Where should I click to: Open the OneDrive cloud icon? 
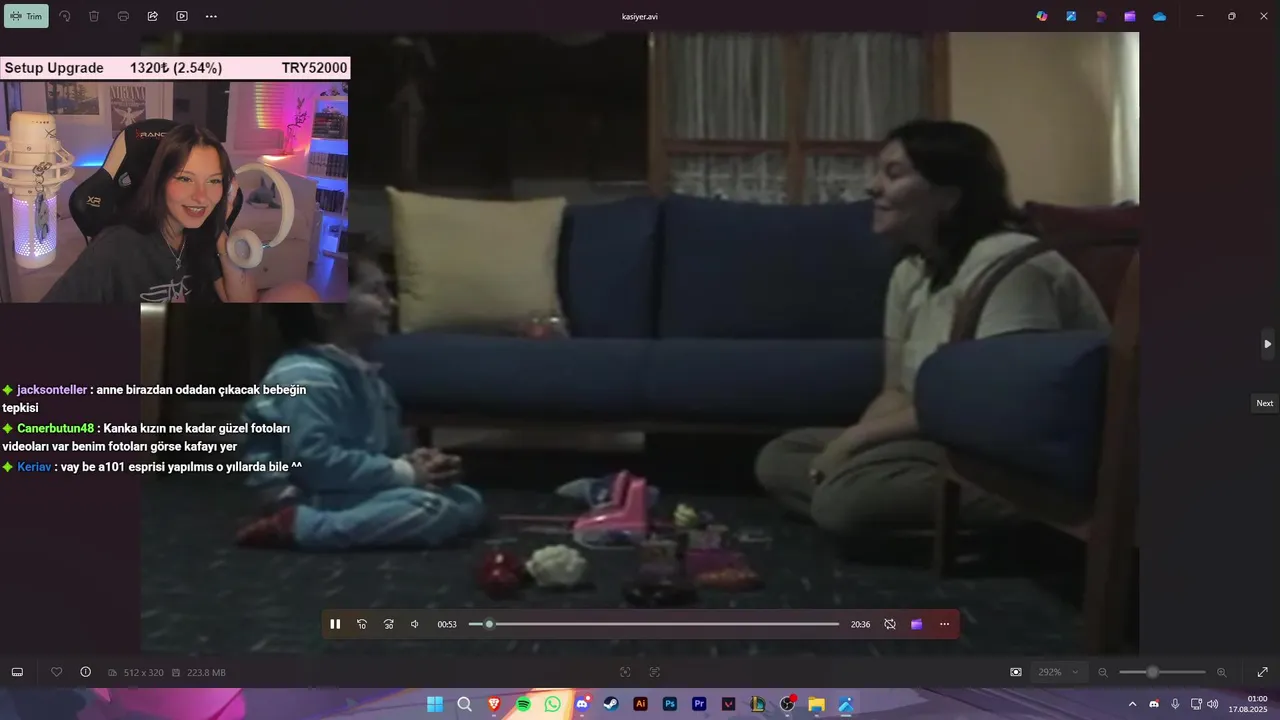pos(1159,16)
